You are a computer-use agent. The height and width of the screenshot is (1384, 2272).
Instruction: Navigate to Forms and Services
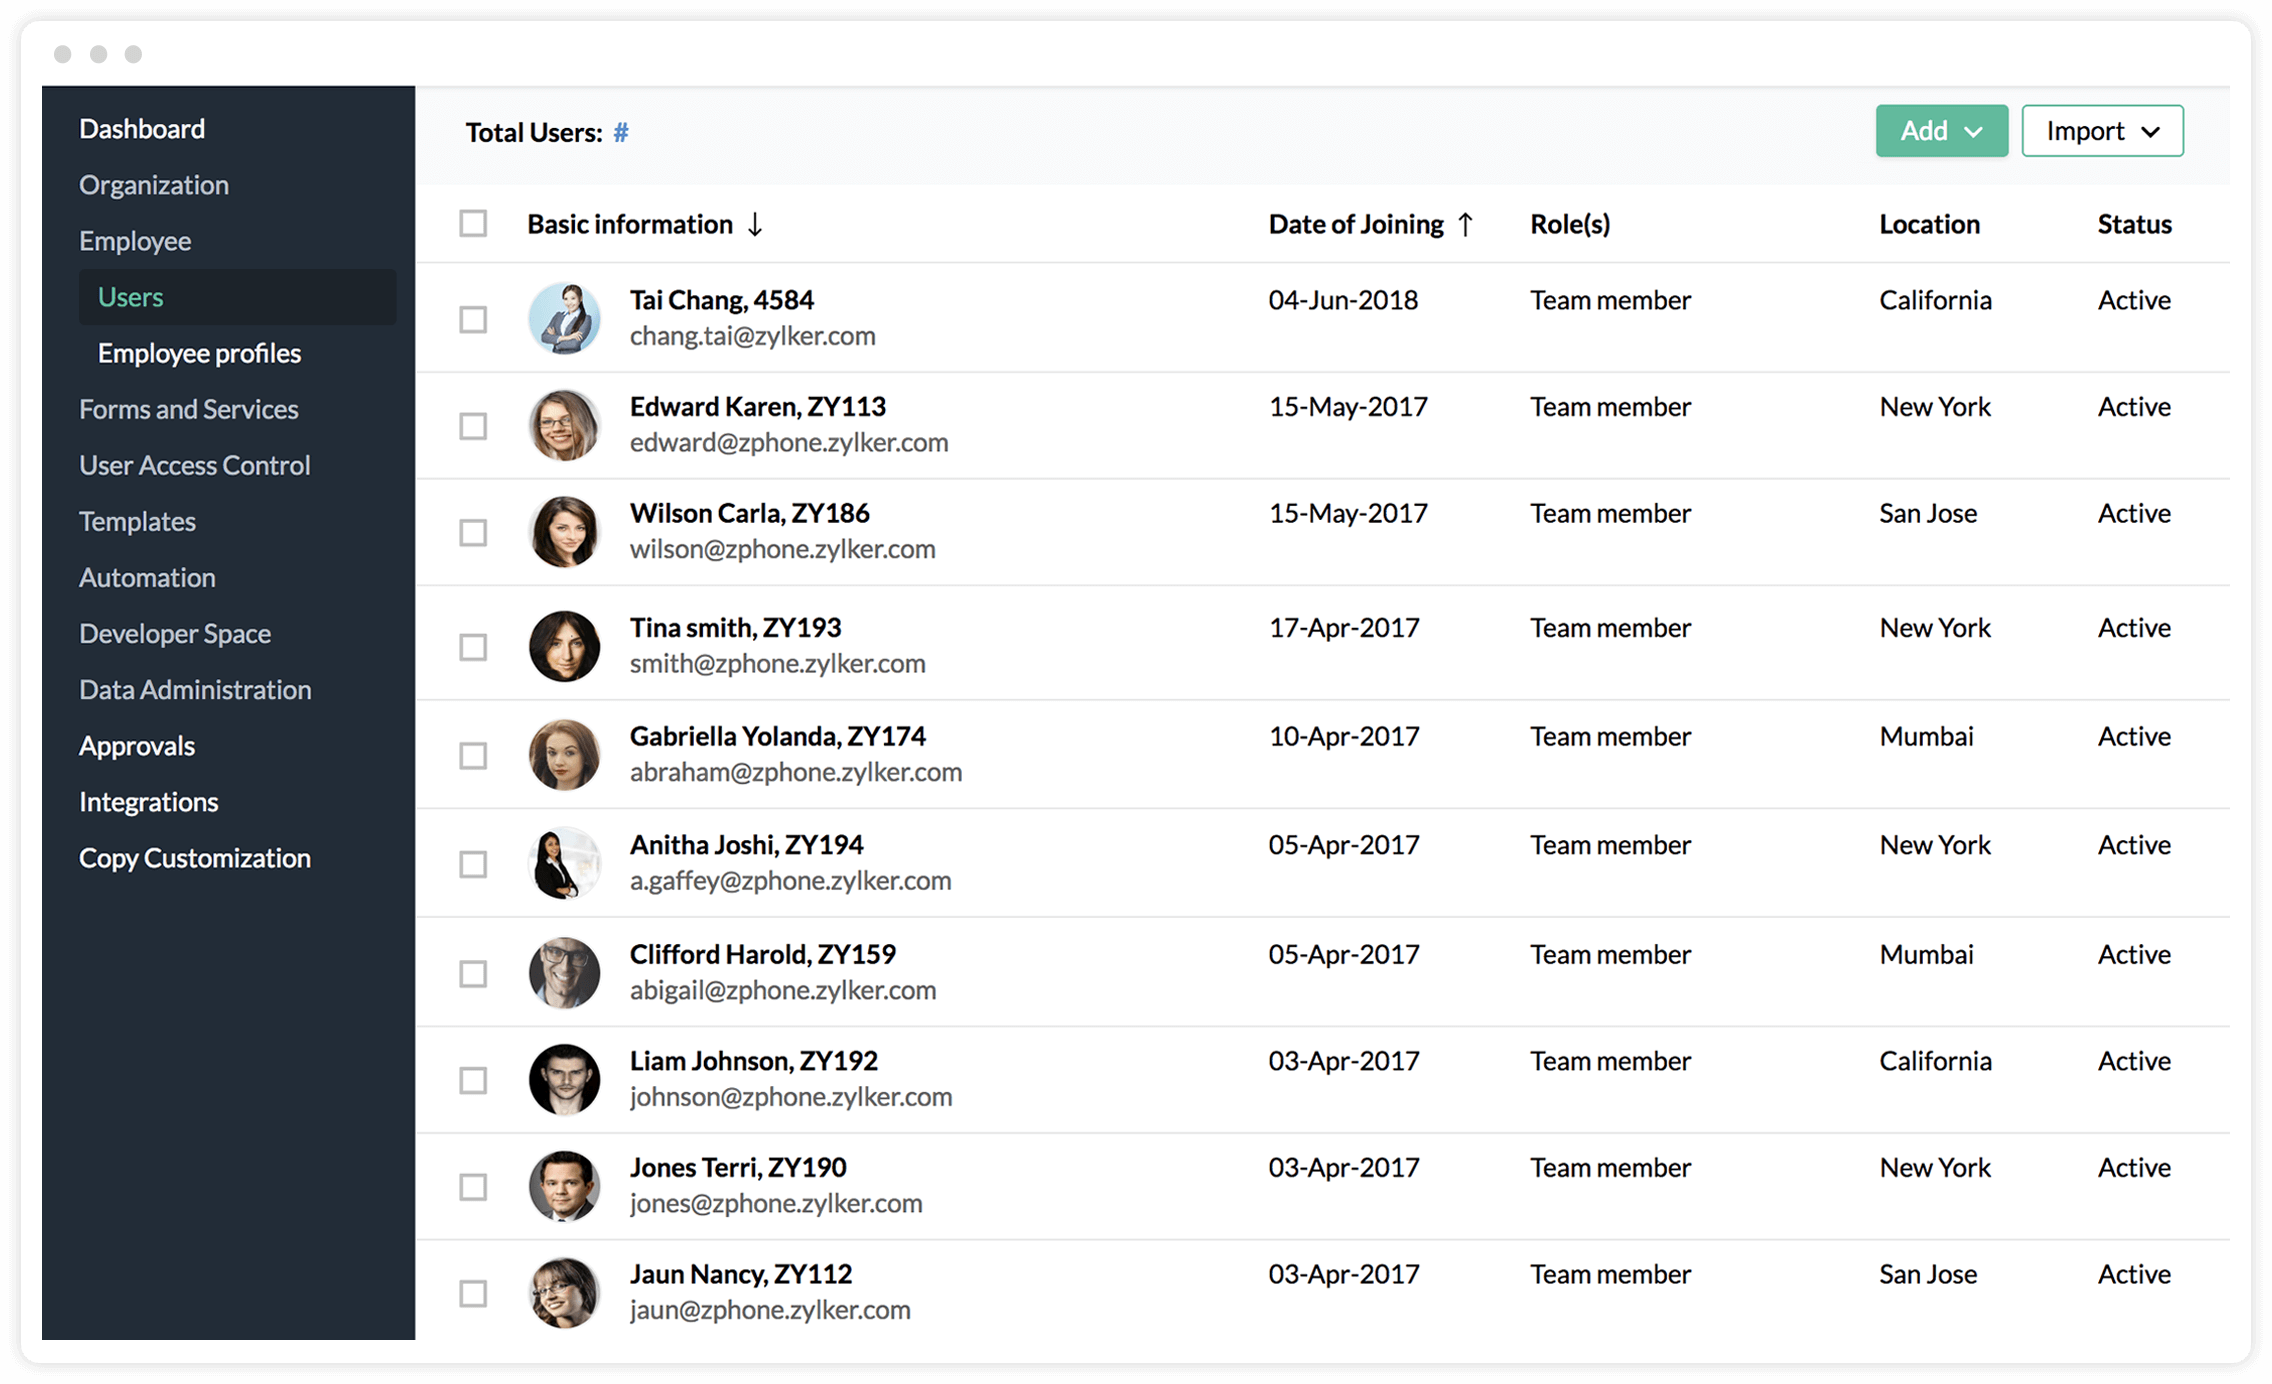(x=188, y=409)
